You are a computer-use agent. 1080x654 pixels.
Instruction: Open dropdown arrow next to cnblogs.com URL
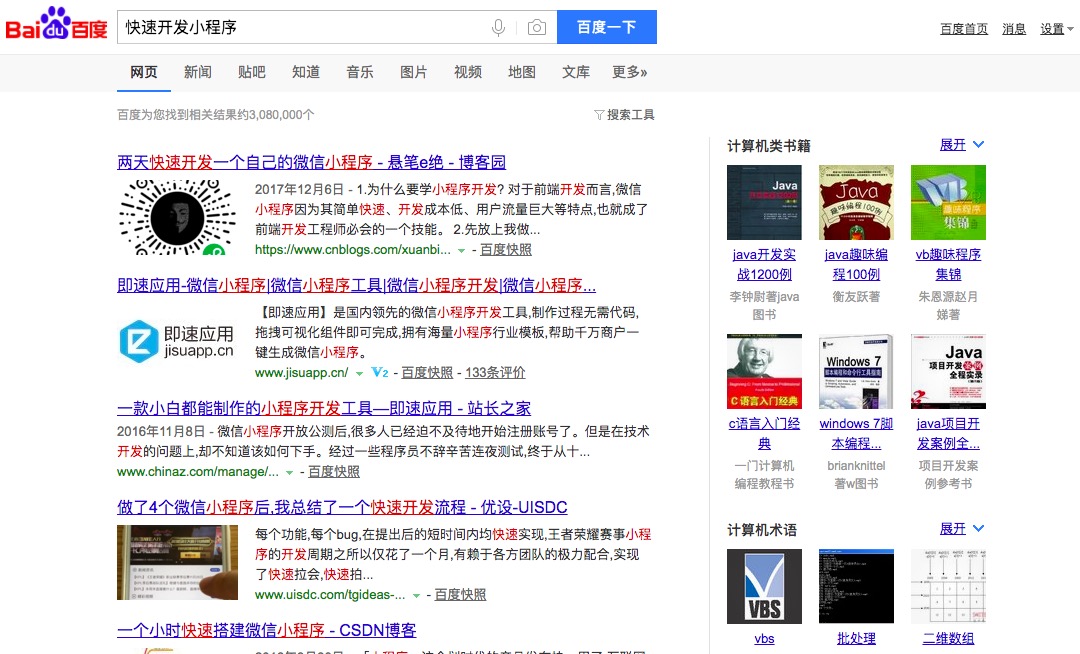point(461,251)
